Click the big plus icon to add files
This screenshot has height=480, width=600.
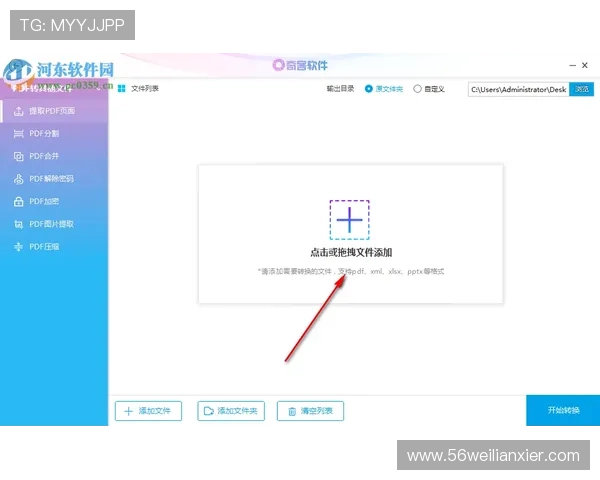349,219
